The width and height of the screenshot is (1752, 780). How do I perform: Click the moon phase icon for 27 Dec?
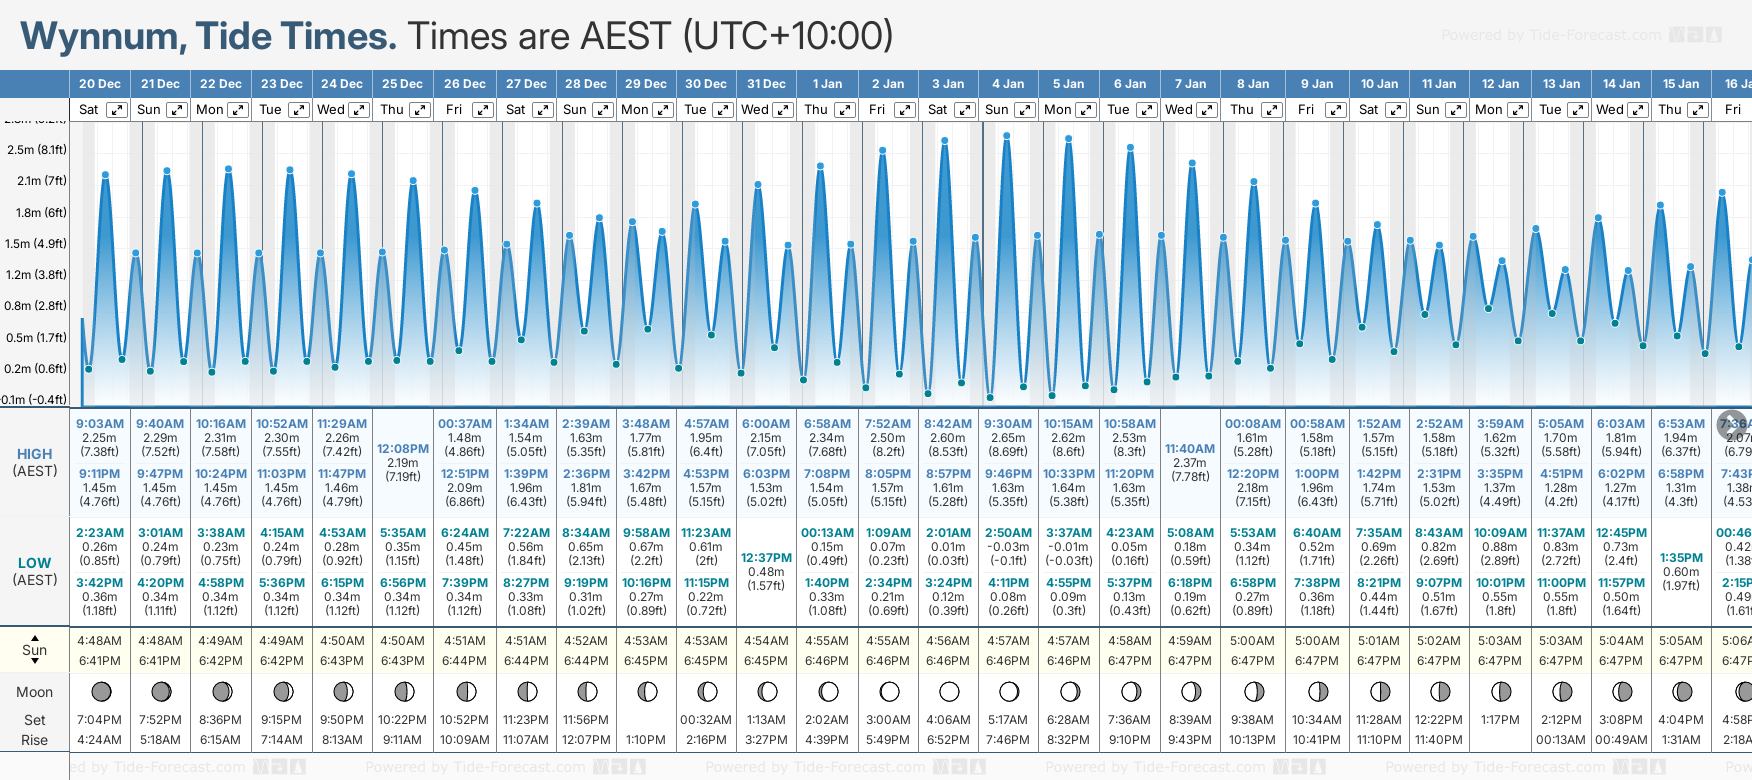tap(527, 691)
